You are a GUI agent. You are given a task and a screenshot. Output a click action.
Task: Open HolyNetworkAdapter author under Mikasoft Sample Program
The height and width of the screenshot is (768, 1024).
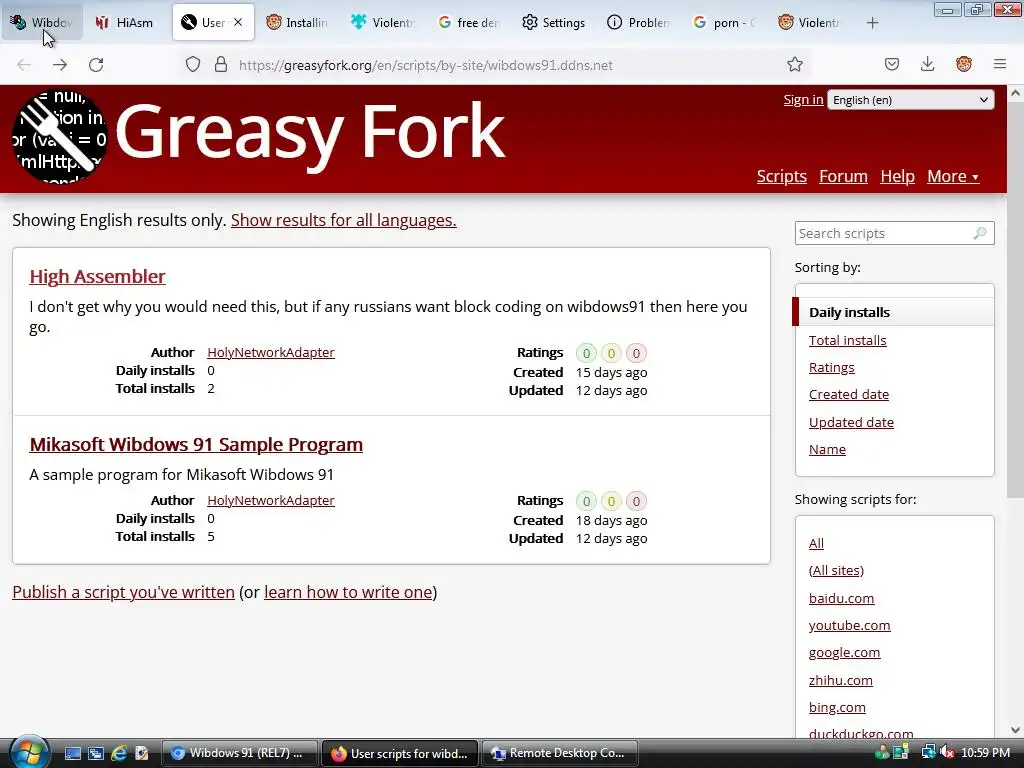coord(271,500)
